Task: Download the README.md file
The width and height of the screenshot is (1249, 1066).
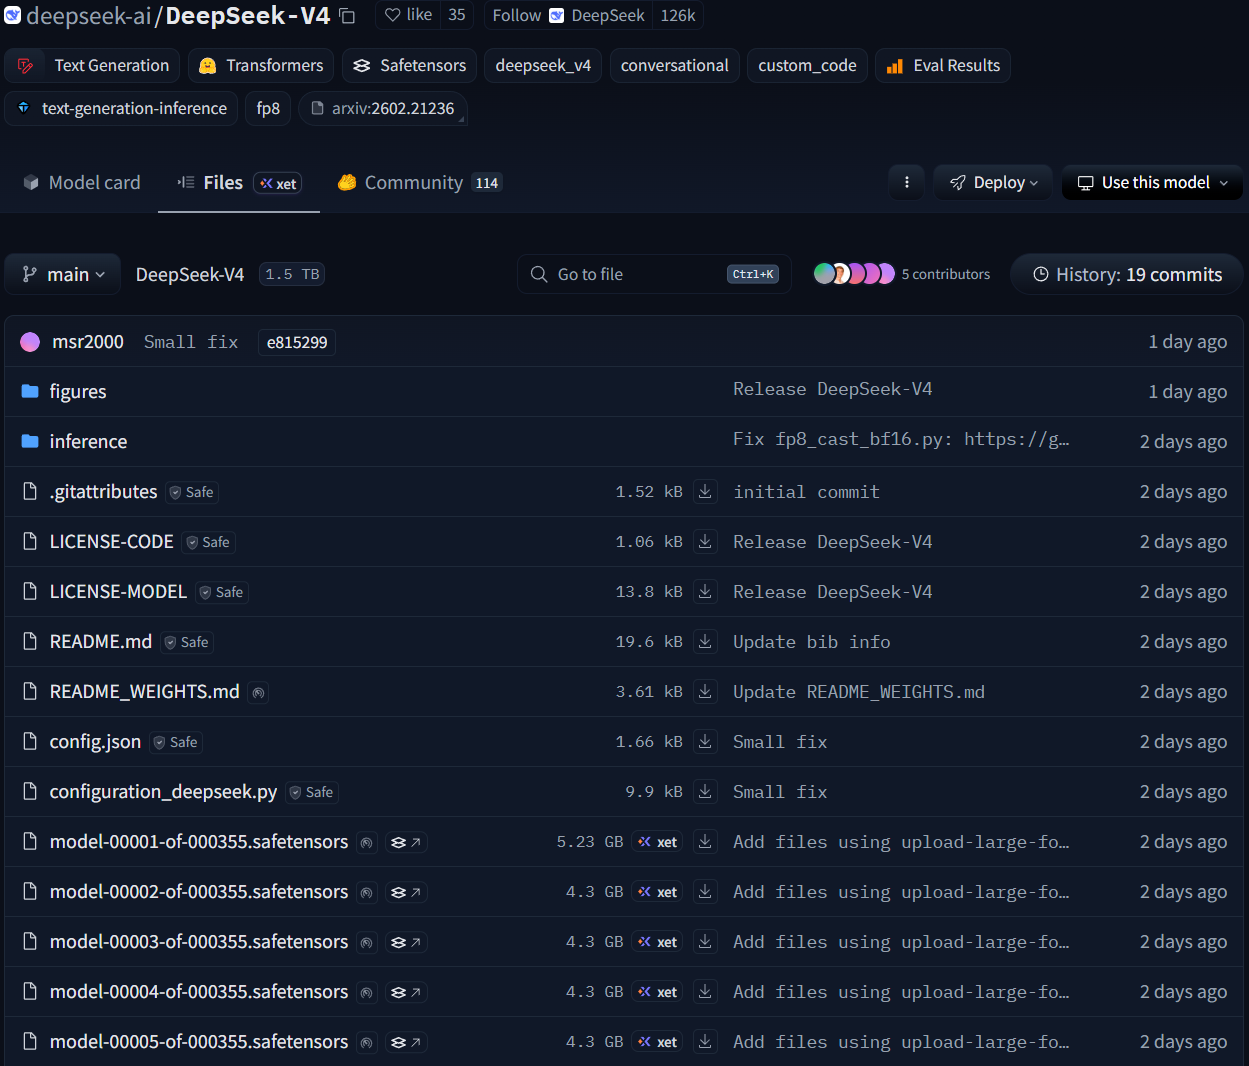Action: 705,641
